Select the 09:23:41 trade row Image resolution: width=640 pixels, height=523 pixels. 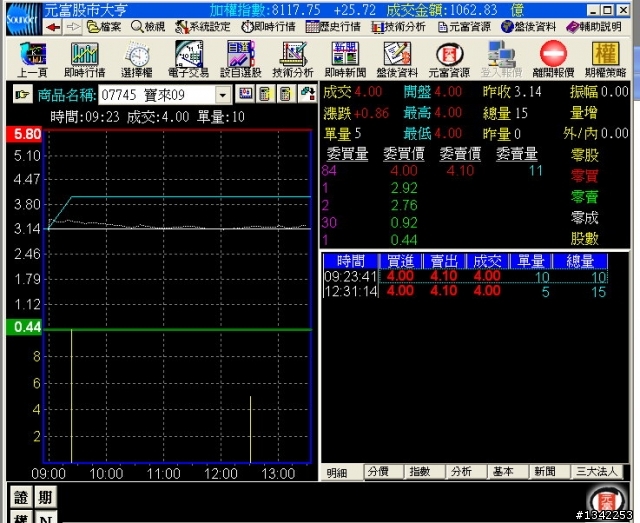[x=465, y=276]
